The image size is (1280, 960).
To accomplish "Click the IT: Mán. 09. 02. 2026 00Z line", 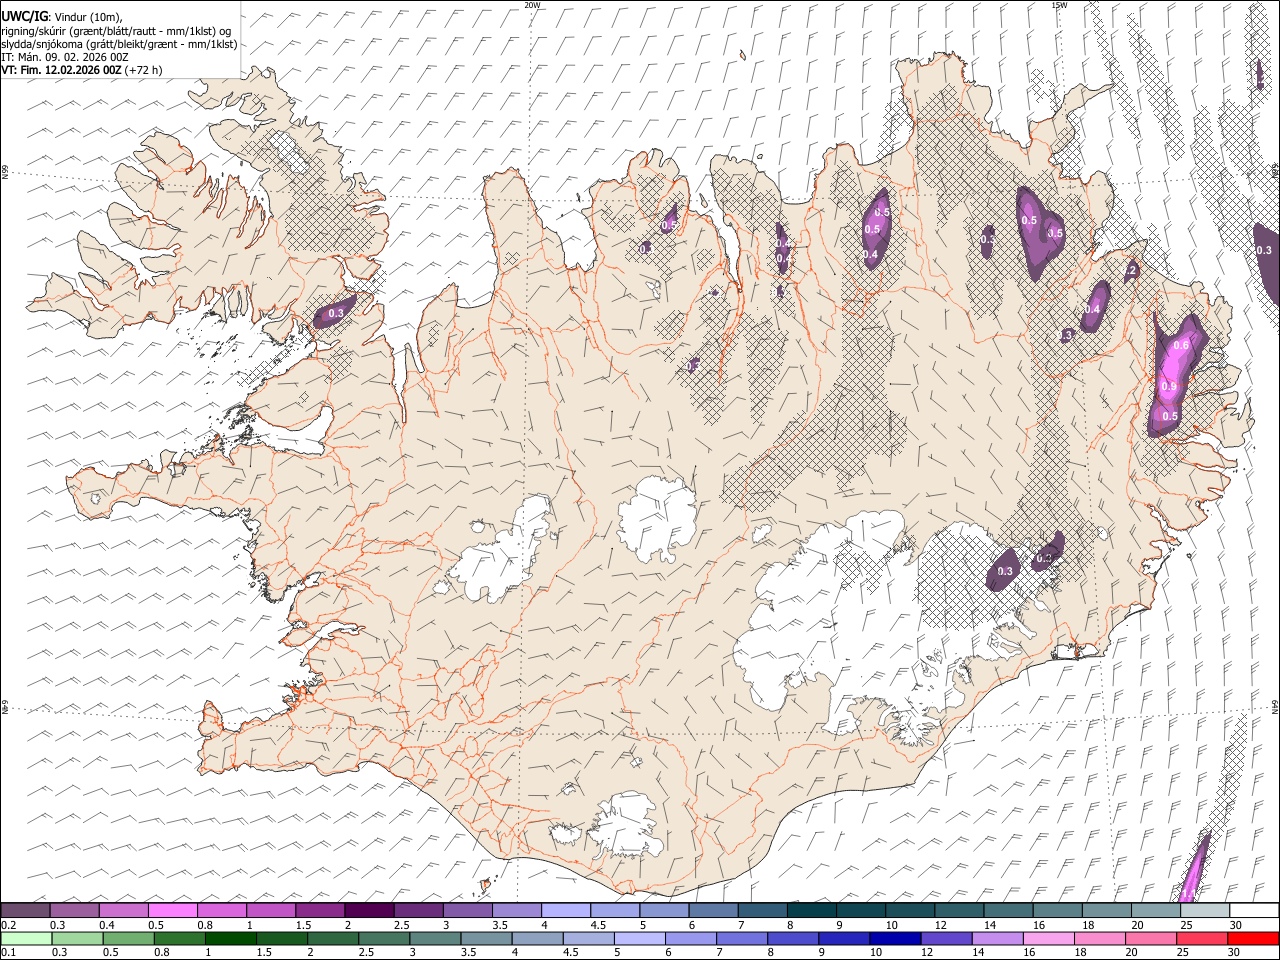I will (65, 57).
